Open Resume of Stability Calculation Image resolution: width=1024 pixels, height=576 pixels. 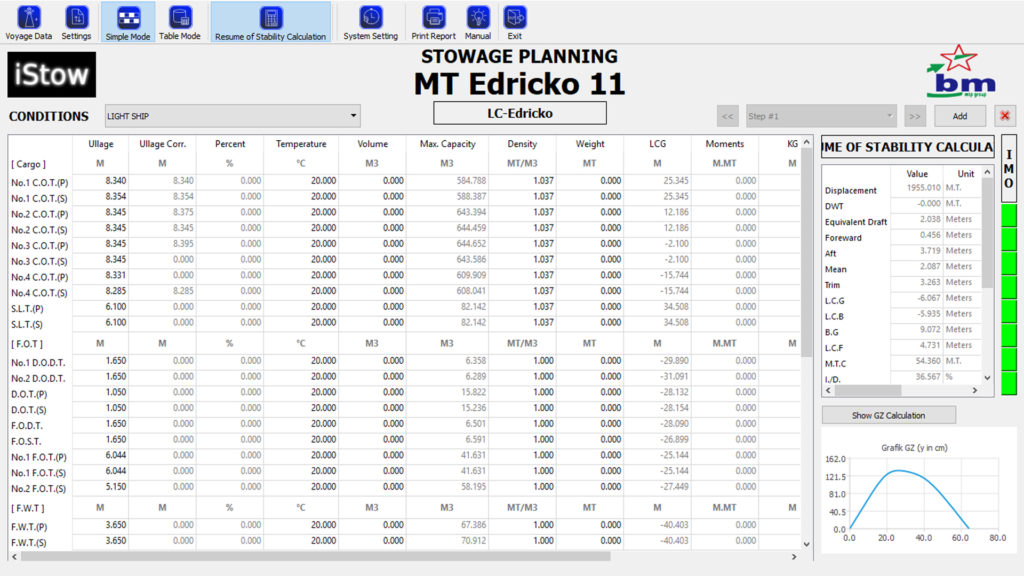point(270,23)
